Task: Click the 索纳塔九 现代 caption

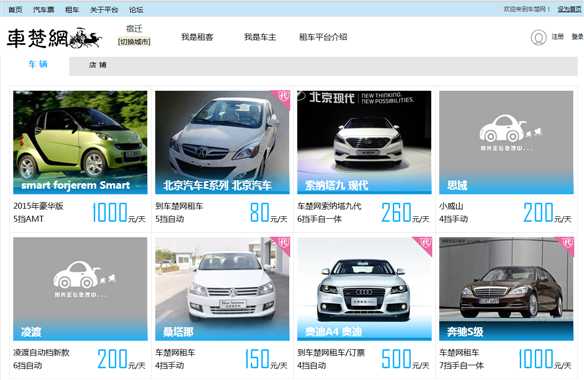Action: (336, 185)
